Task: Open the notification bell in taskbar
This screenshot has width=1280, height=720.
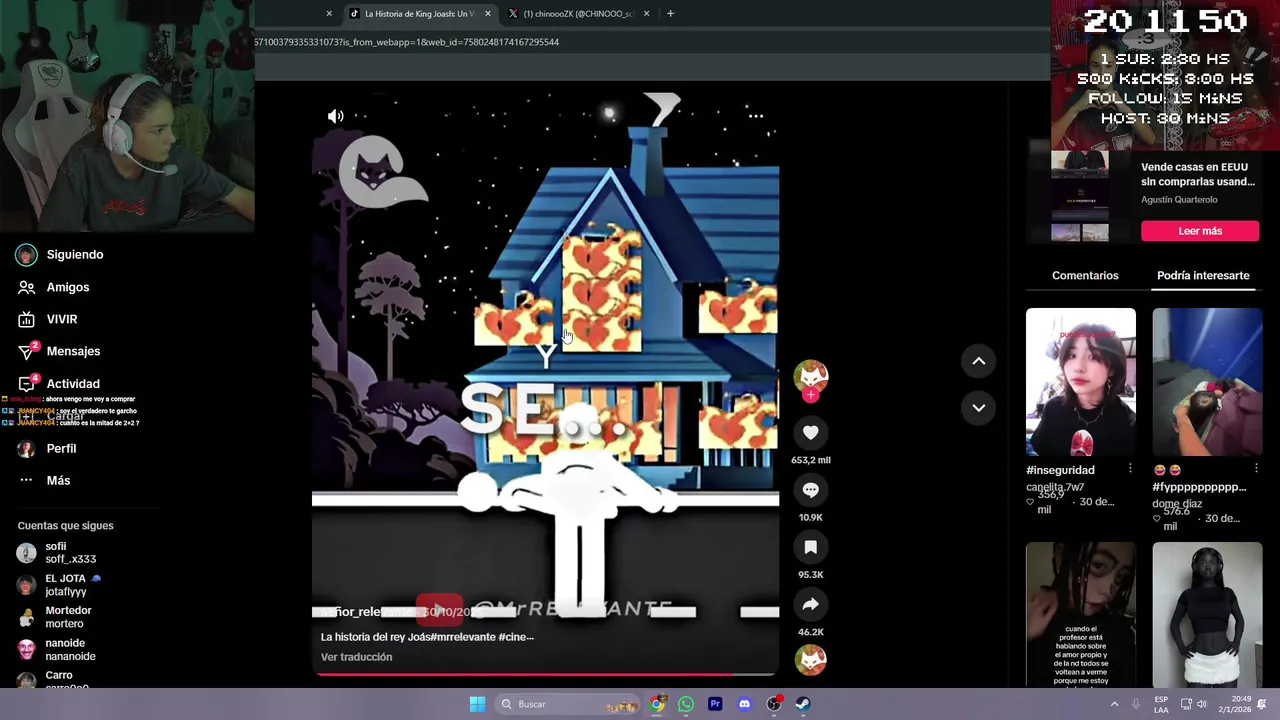Action: (1262, 704)
